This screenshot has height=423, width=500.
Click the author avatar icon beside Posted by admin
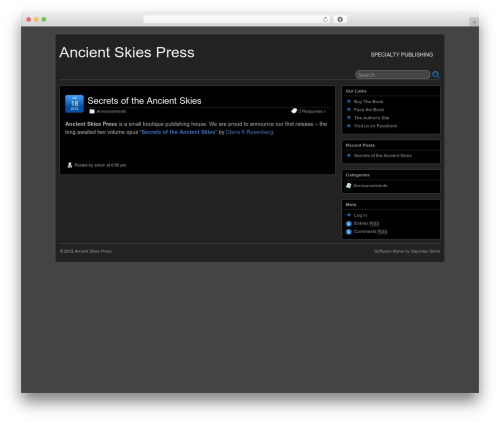click(x=70, y=165)
